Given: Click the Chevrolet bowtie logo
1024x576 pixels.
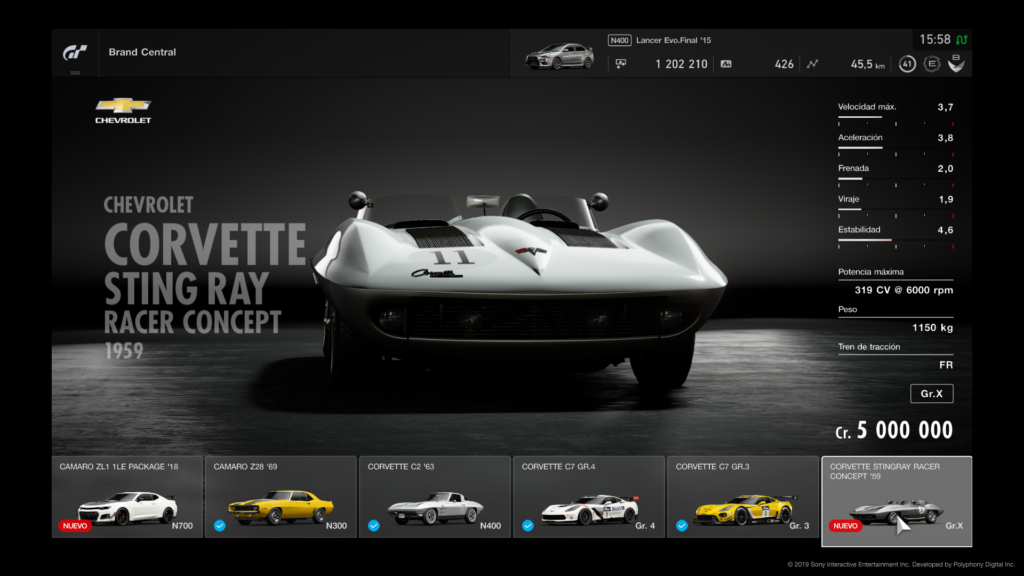Looking at the screenshot, I should click(123, 105).
